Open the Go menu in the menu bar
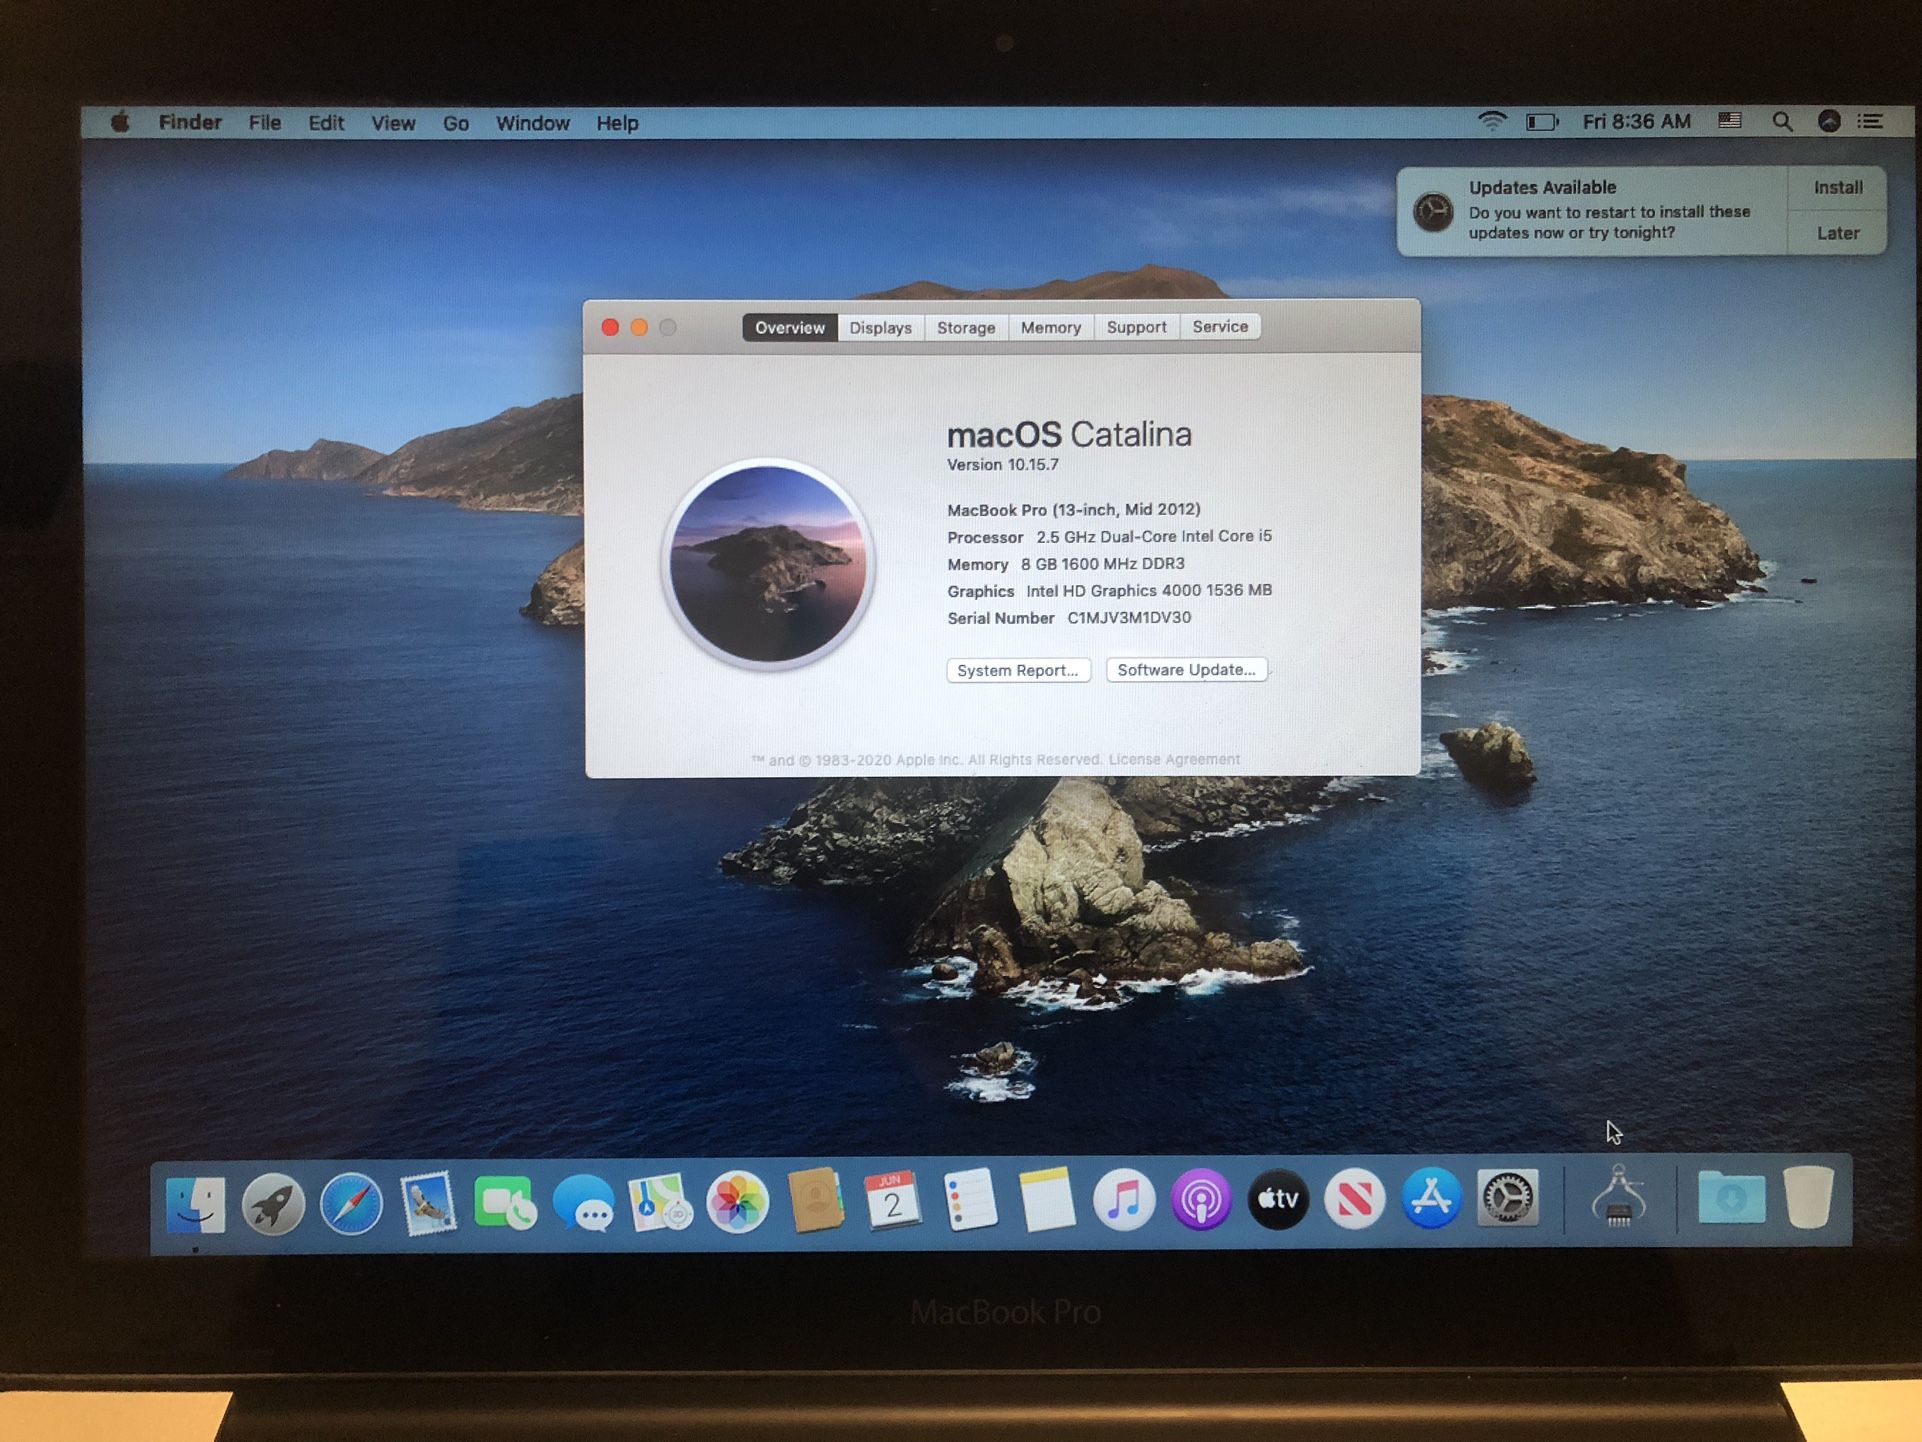The width and height of the screenshot is (1922, 1442). click(456, 122)
